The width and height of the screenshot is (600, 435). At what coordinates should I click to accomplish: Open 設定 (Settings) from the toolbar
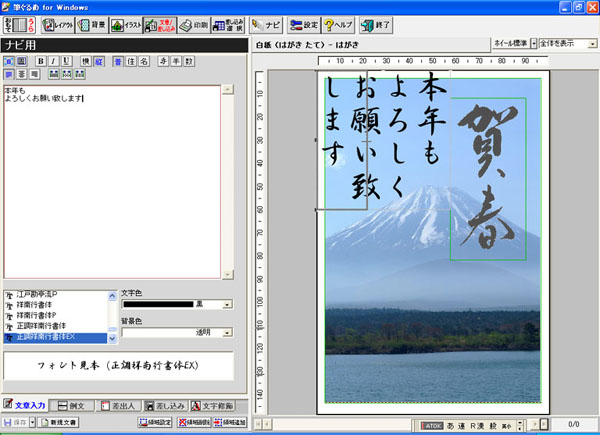coord(303,24)
